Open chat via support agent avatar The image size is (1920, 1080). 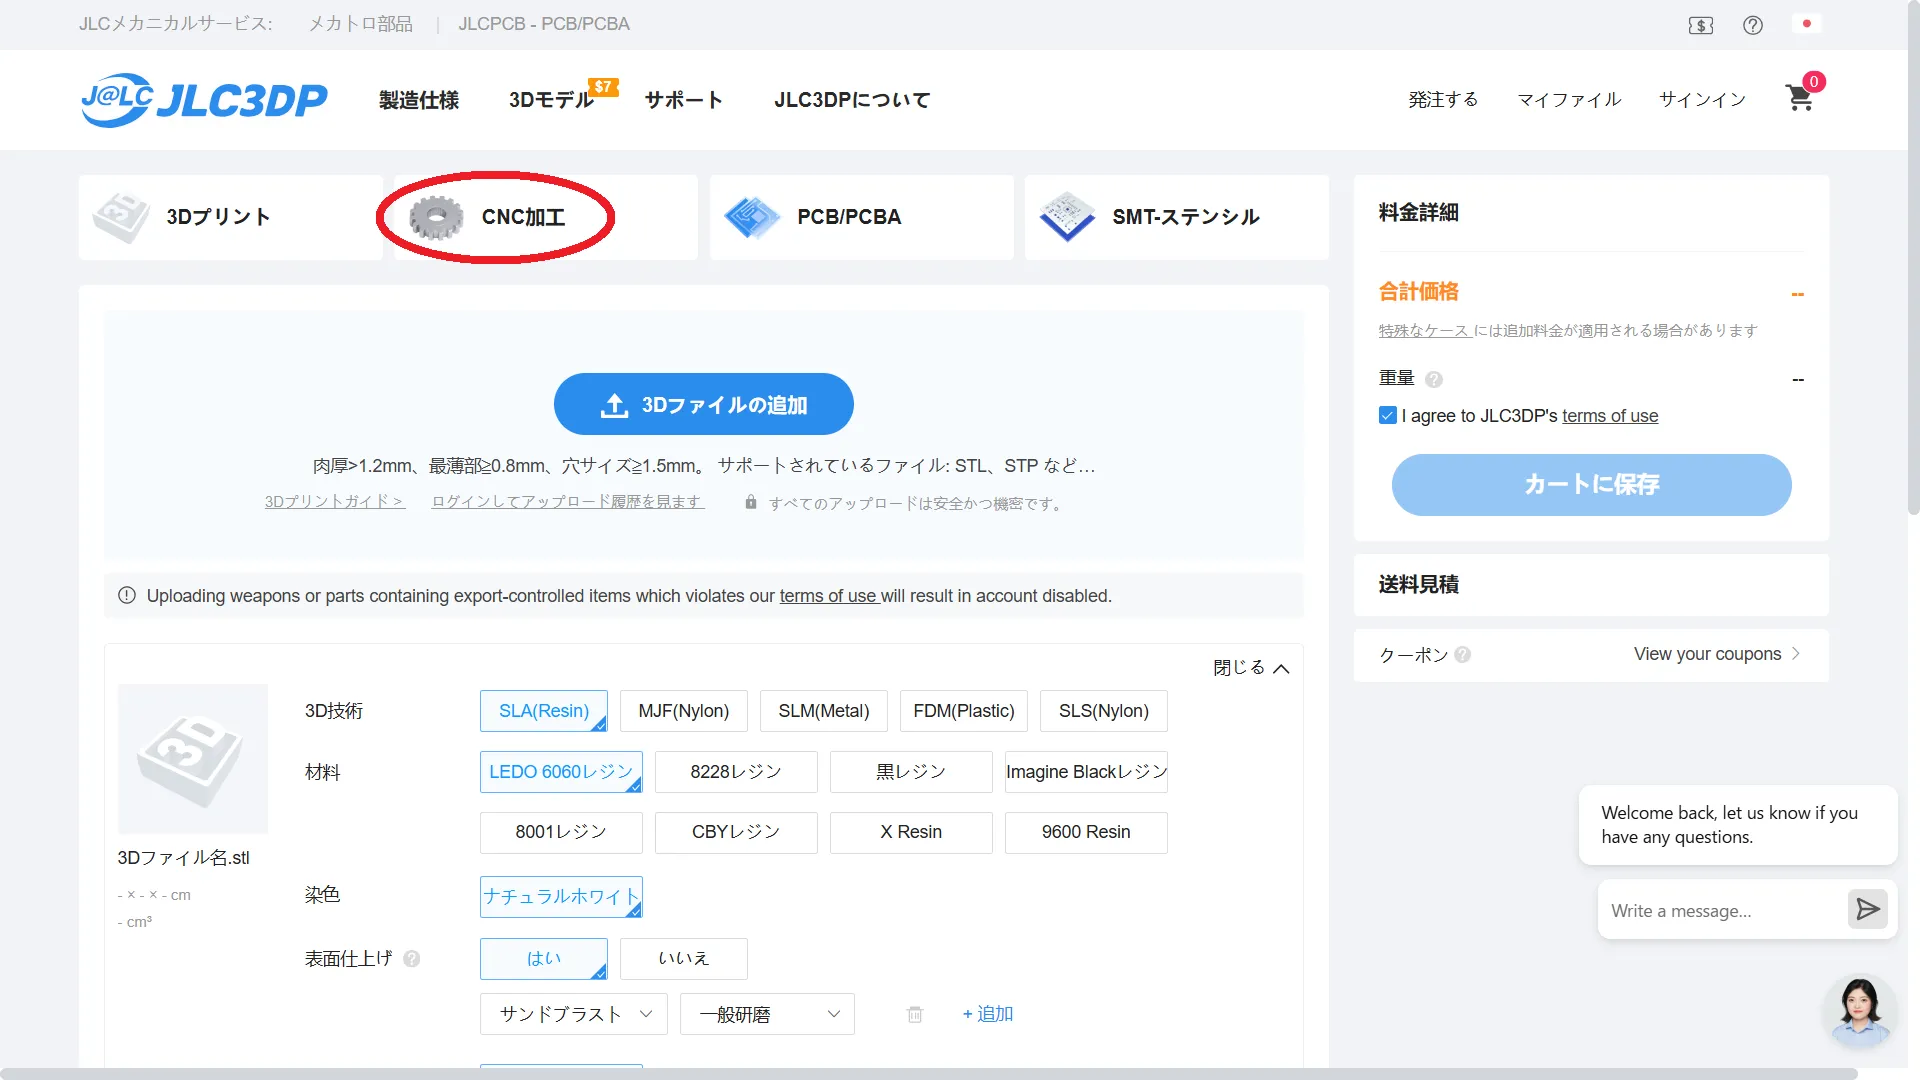point(1859,1011)
